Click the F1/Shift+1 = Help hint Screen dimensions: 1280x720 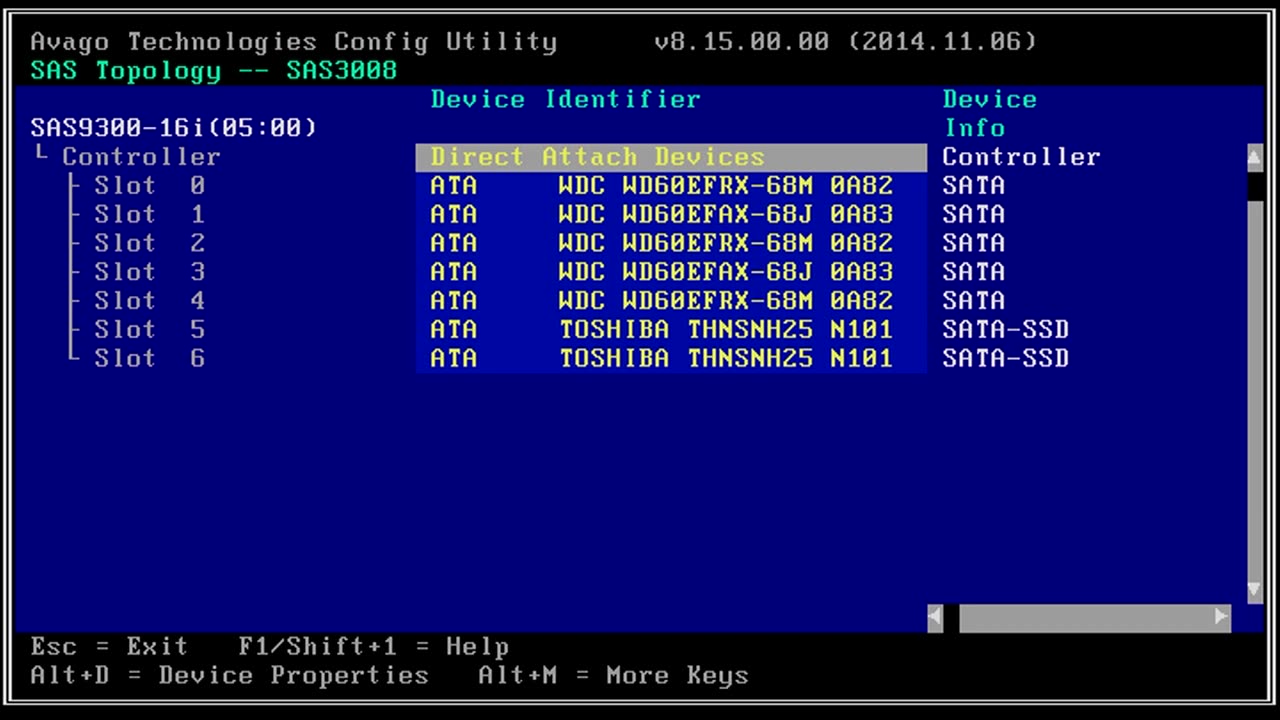click(374, 647)
